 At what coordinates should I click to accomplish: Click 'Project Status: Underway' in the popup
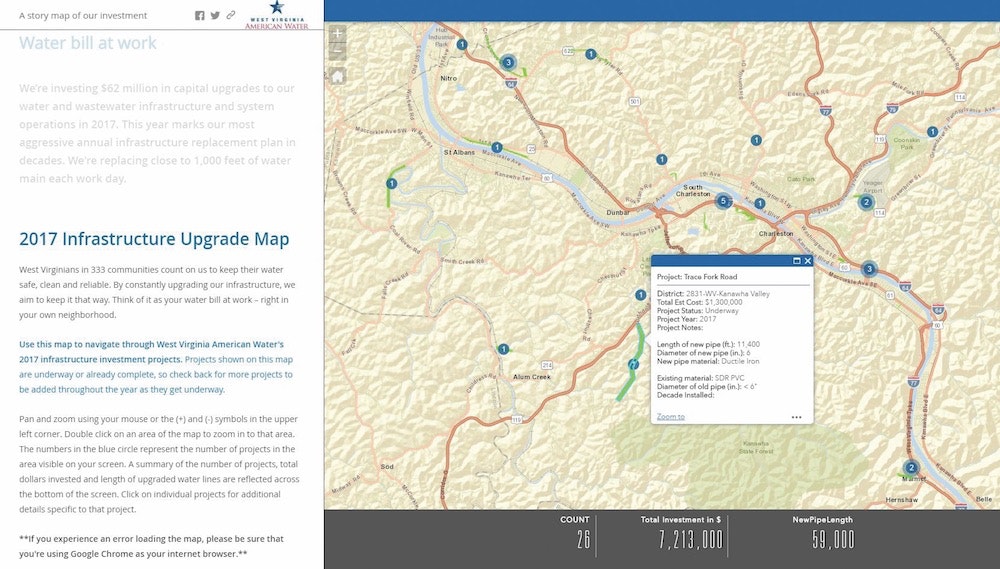pos(698,311)
